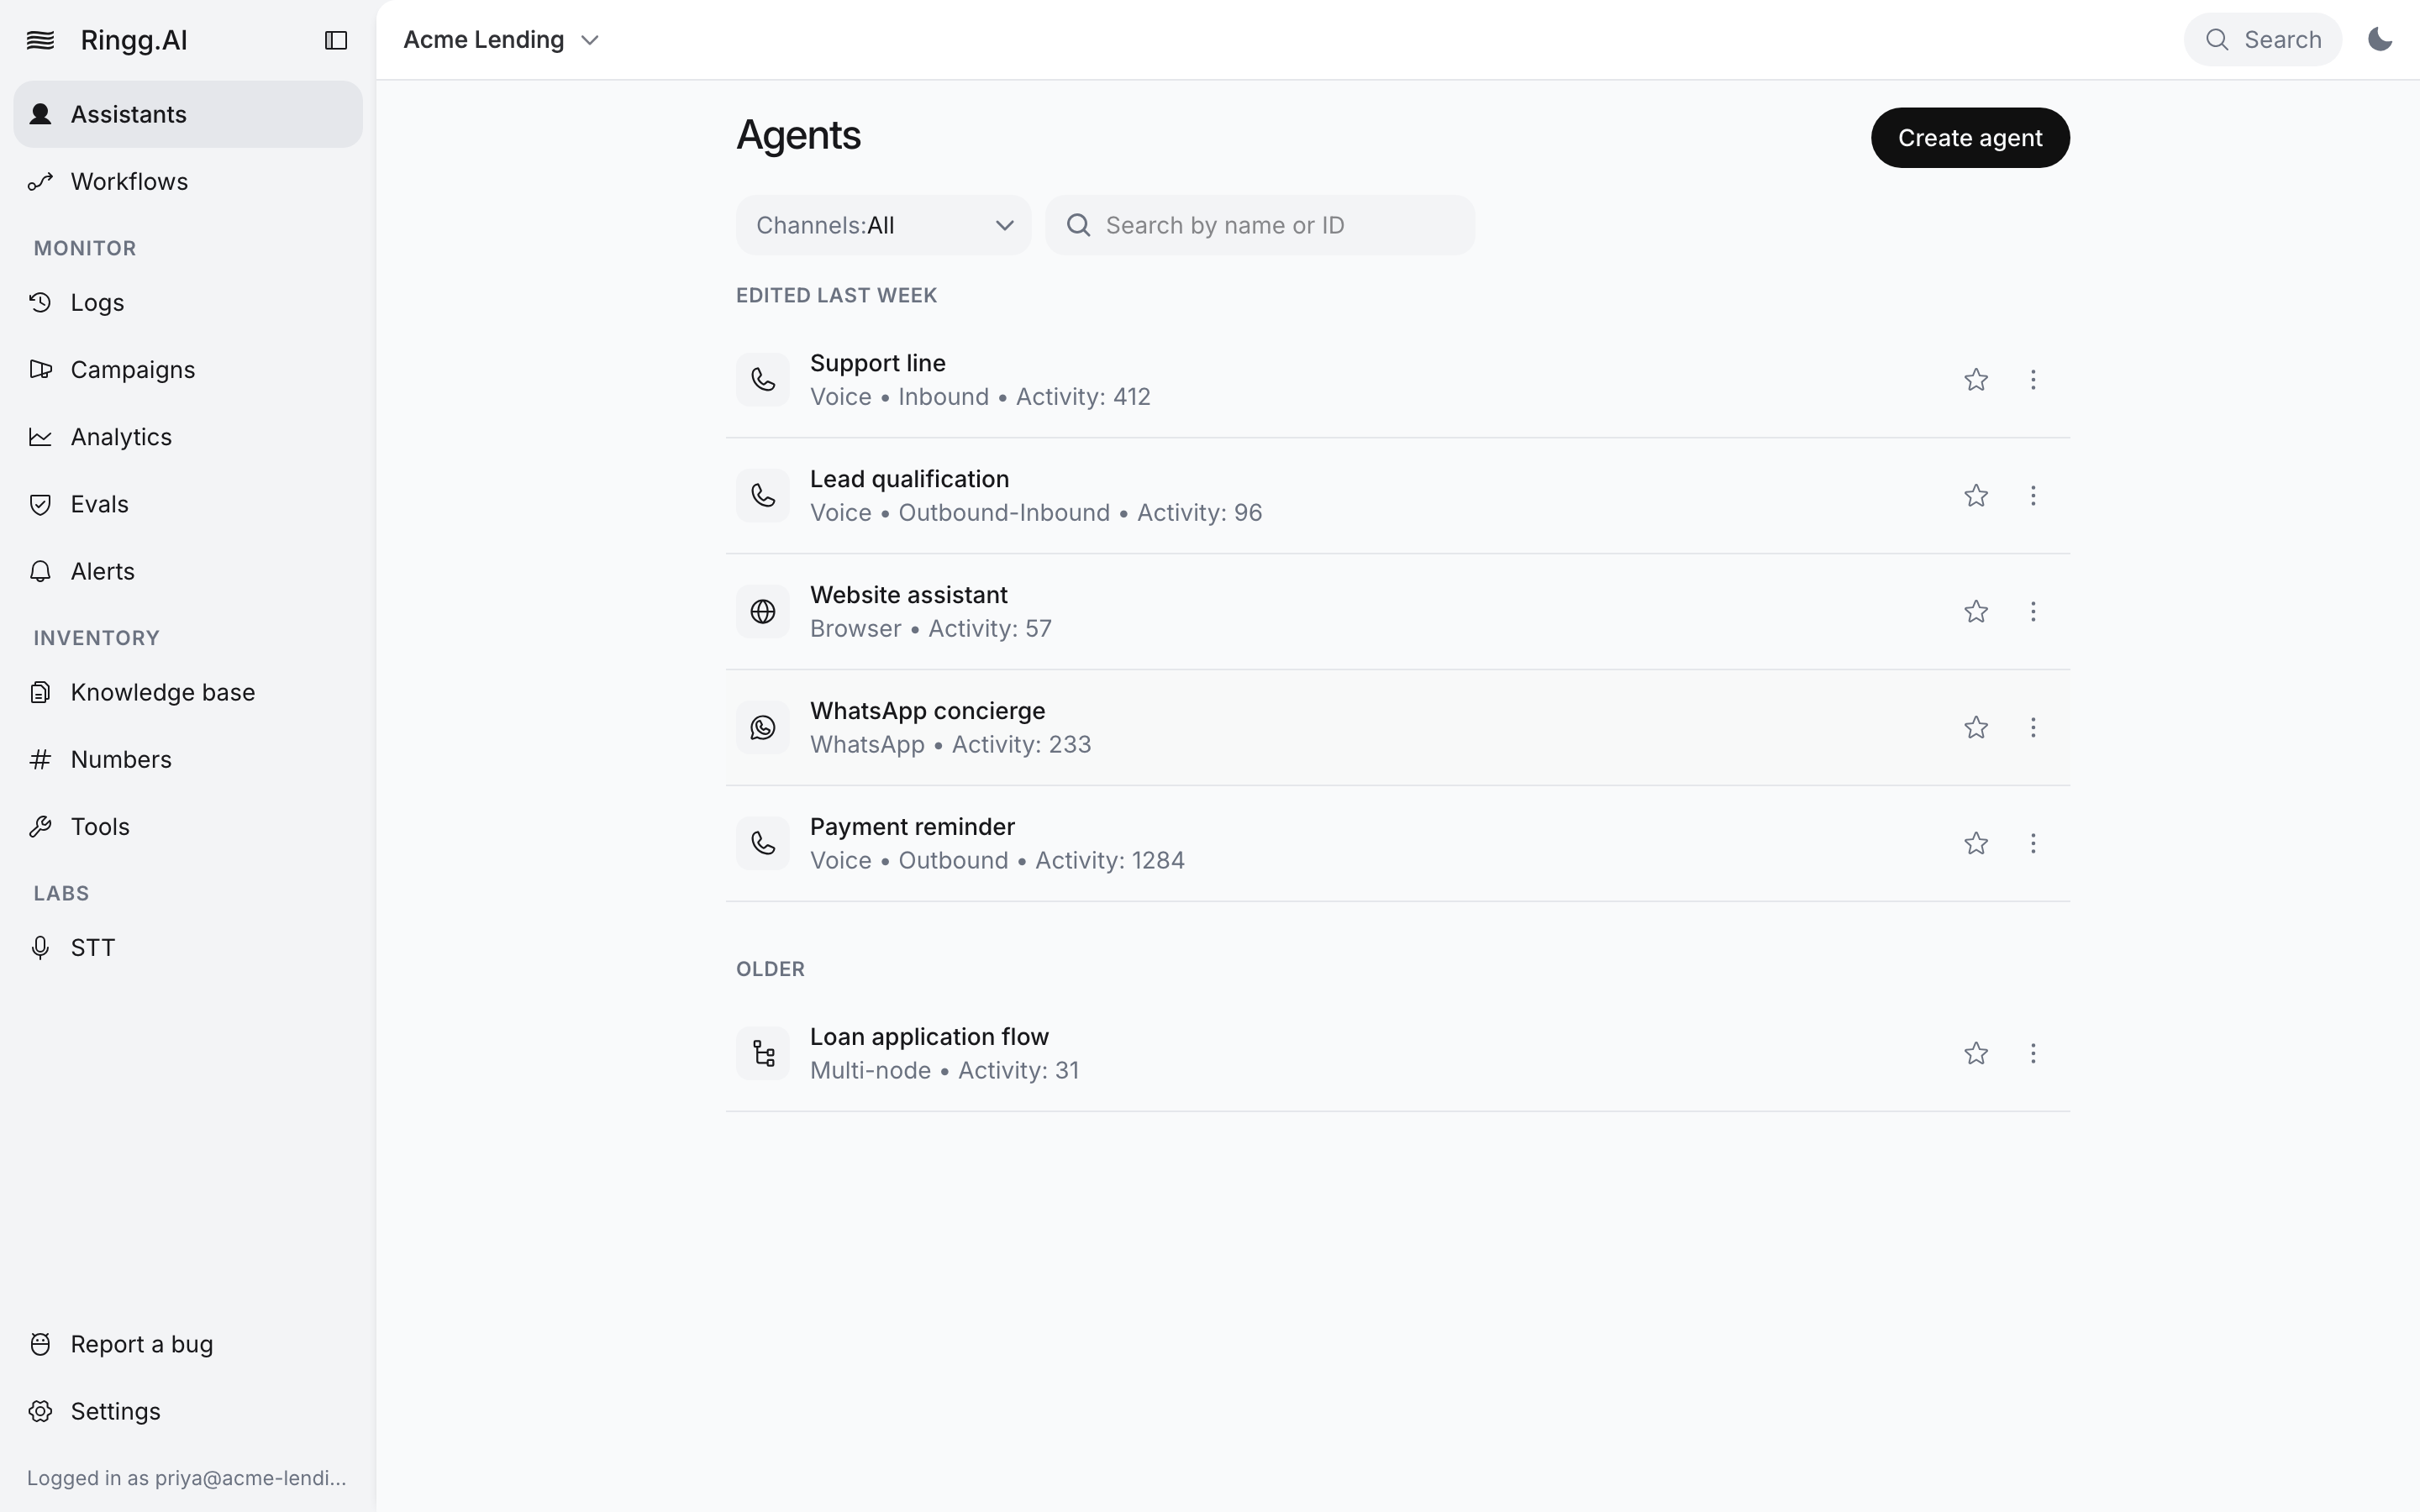Open the STT lab

point(188,947)
